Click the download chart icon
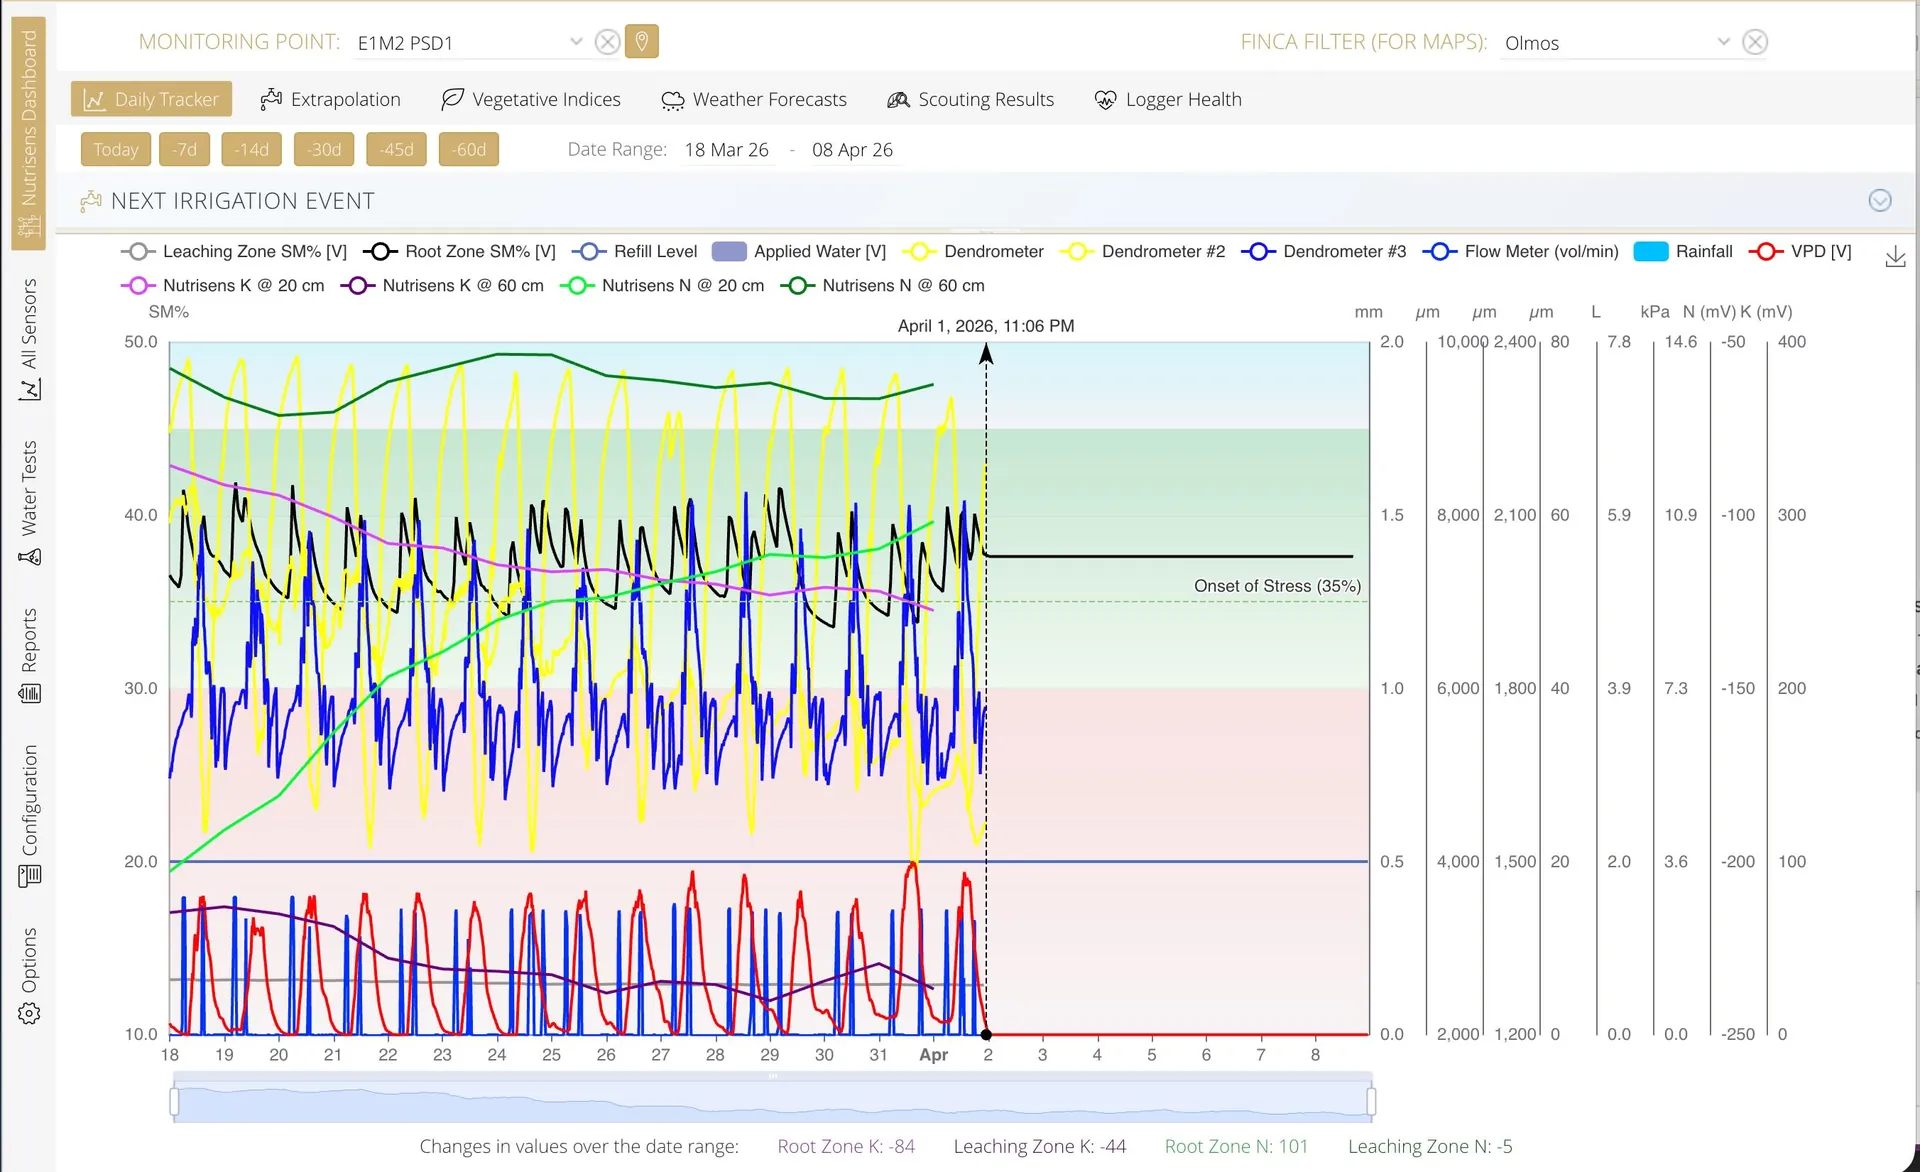The height and width of the screenshot is (1172, 1920). [1895, 257]
